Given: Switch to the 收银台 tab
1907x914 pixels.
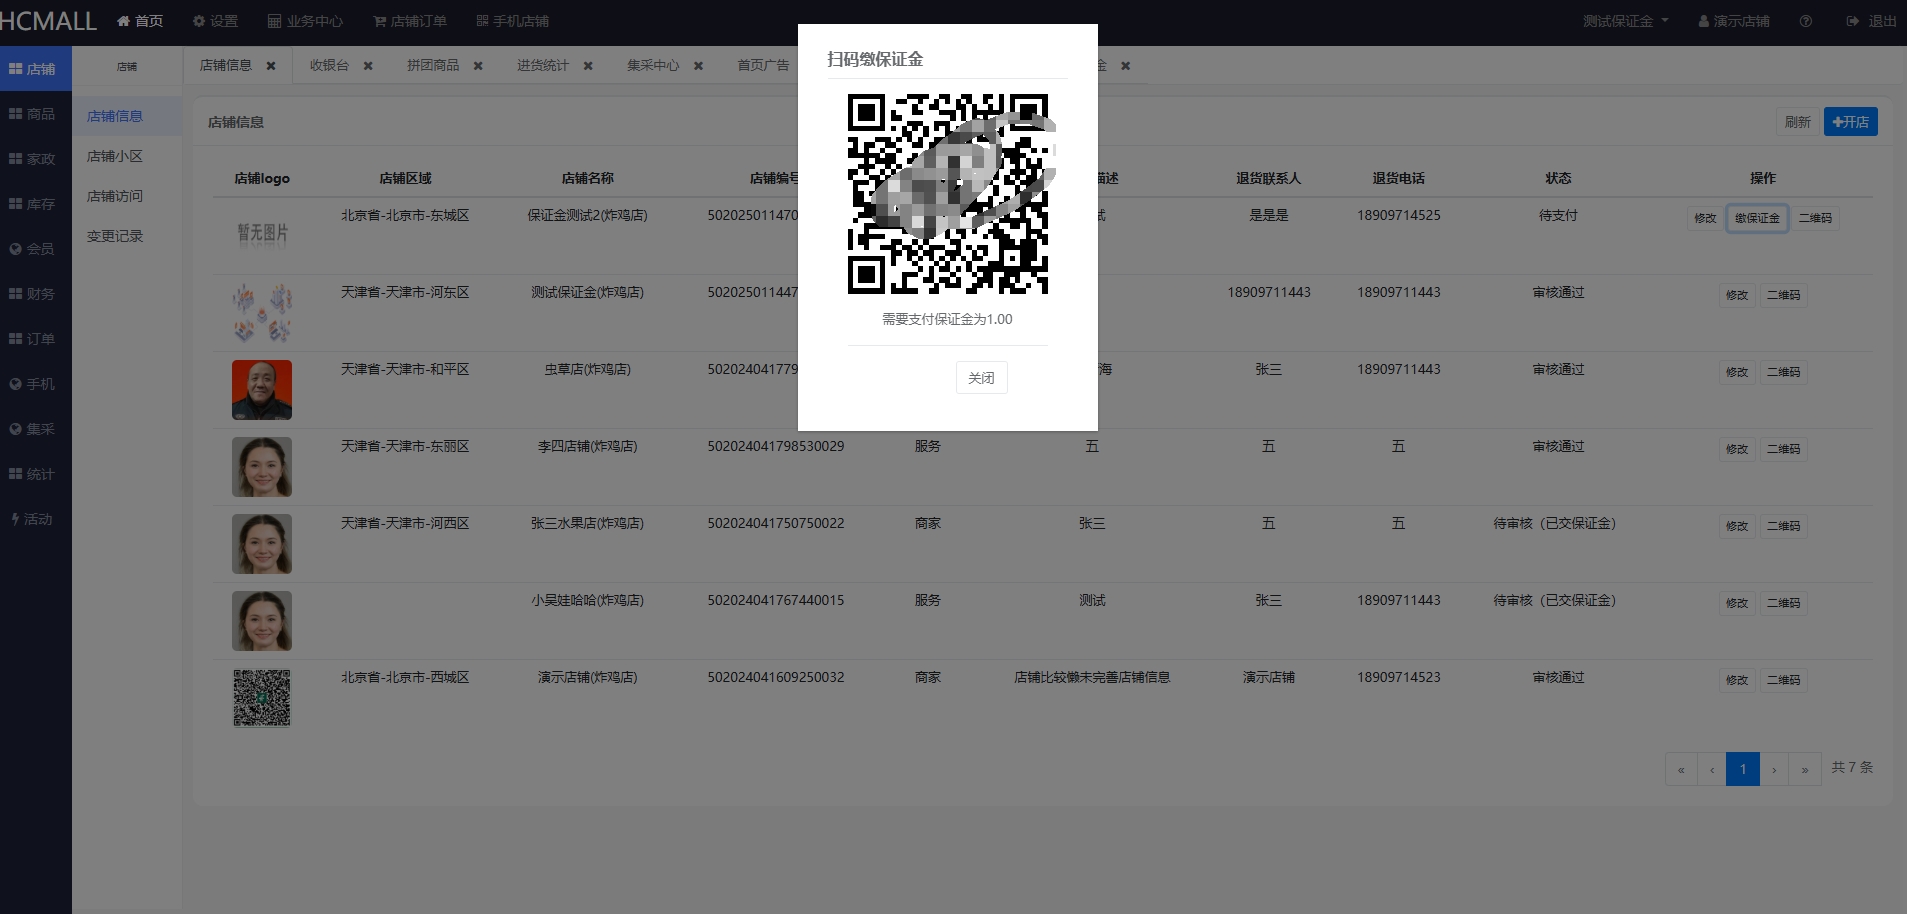Looking at the screenshot, I should pos(329,65).
